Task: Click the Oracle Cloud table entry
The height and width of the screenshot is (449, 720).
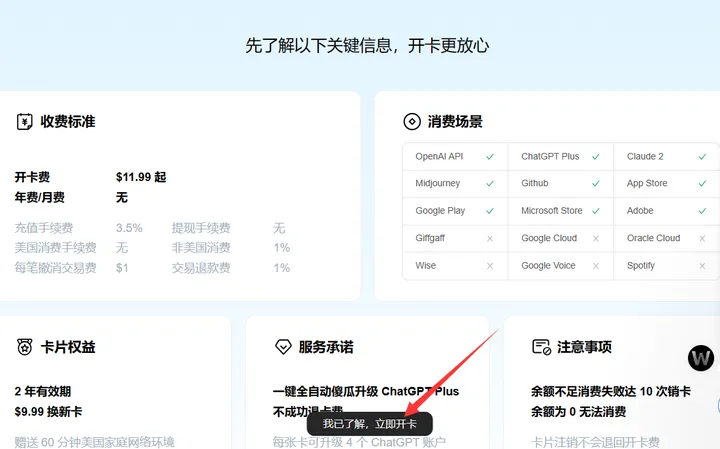Action: pyautogui.click(x=653, y=239)
